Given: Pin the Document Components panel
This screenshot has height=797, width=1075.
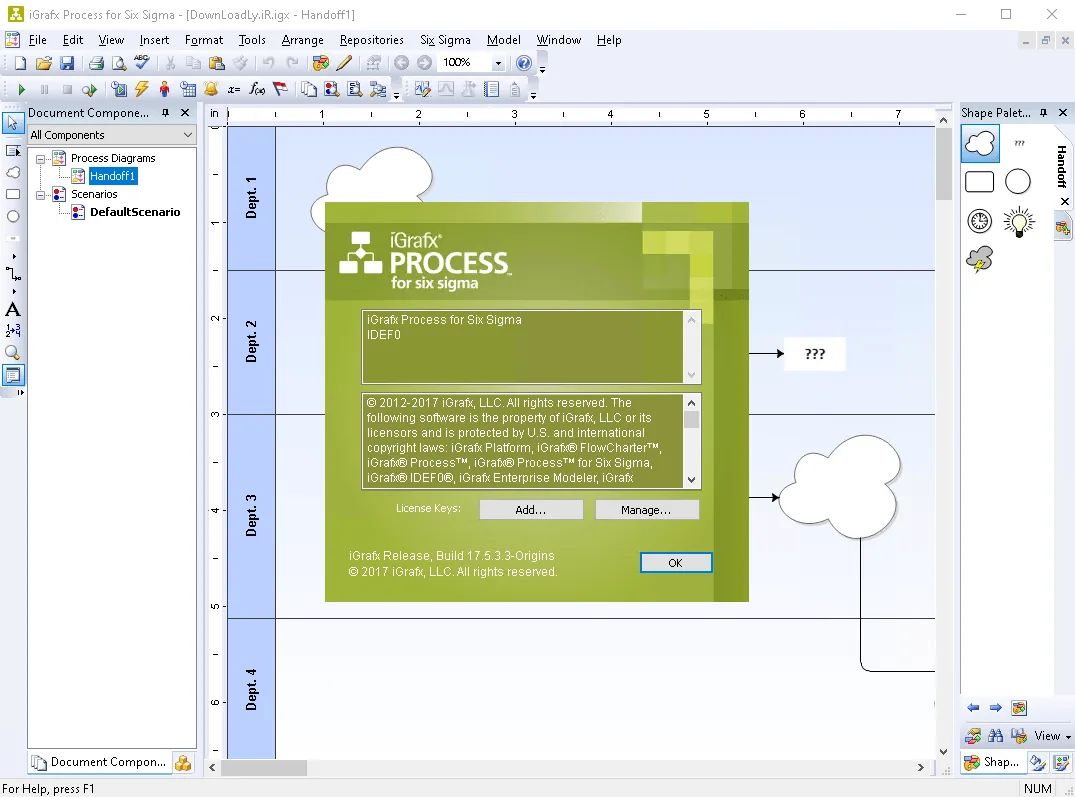Looking at the screenshot, I should pos(165,112).
